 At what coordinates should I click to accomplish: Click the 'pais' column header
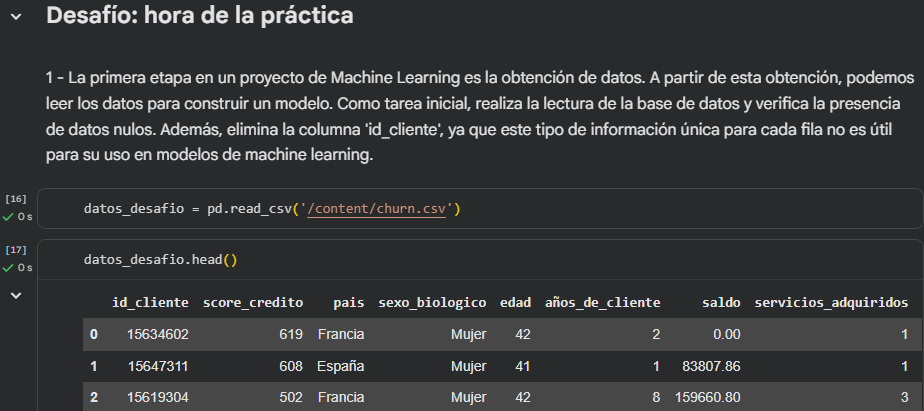(349, 302)
